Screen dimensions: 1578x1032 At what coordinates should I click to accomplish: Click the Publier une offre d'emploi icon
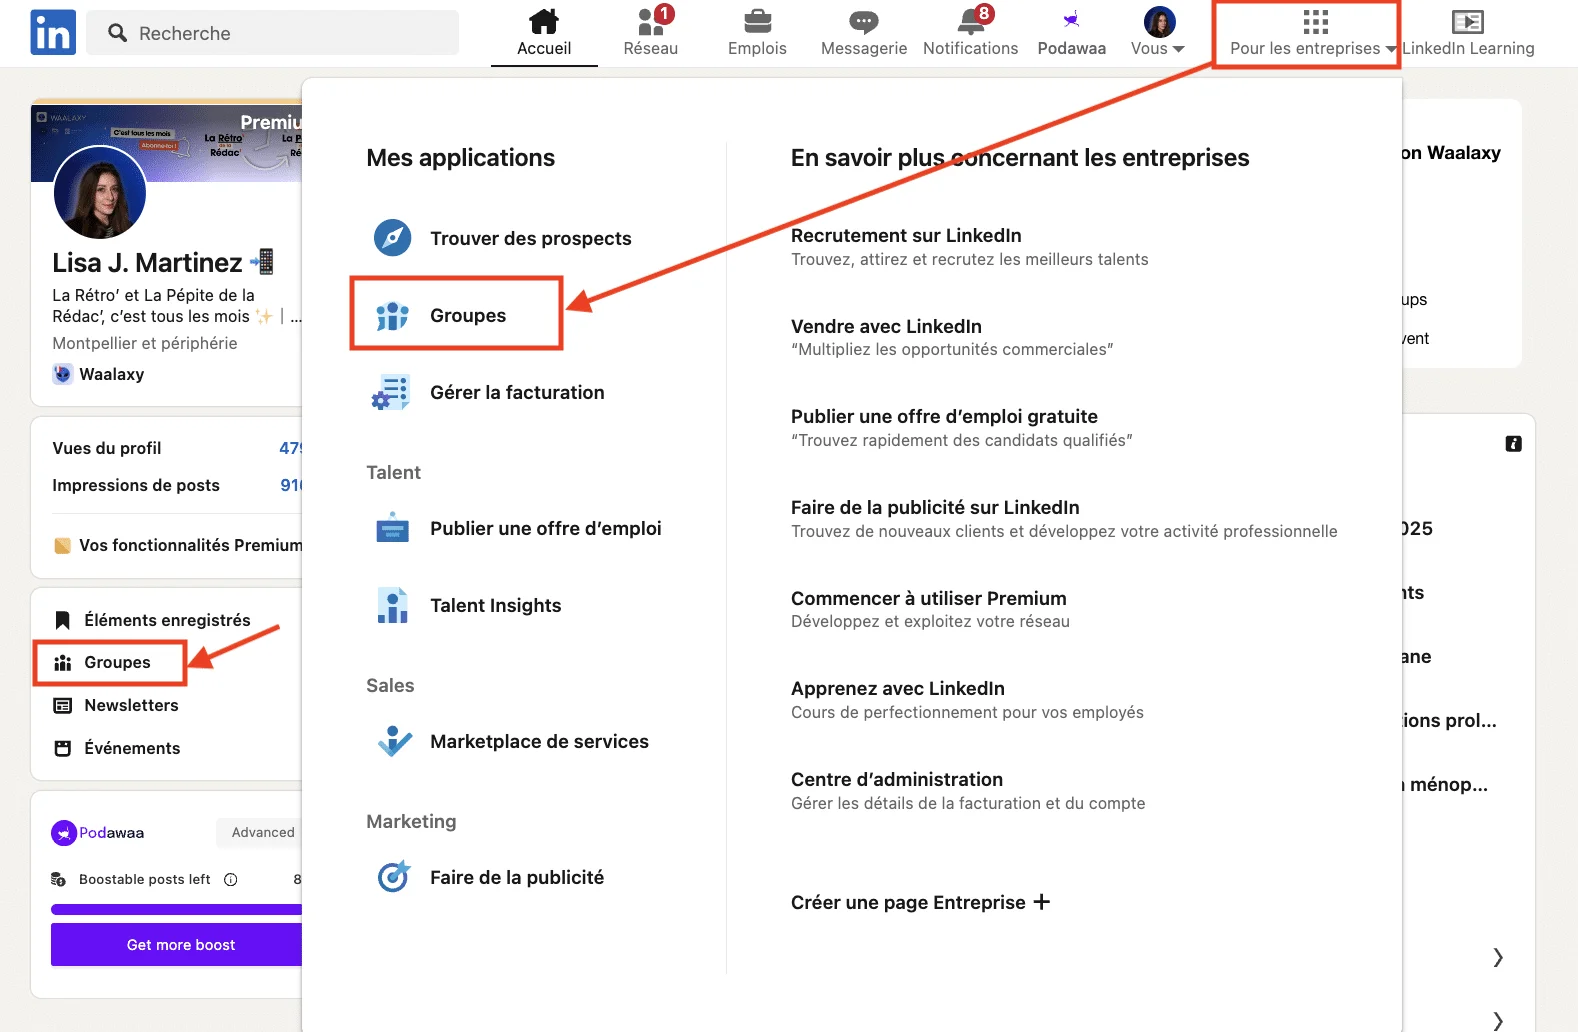point(392,528)
